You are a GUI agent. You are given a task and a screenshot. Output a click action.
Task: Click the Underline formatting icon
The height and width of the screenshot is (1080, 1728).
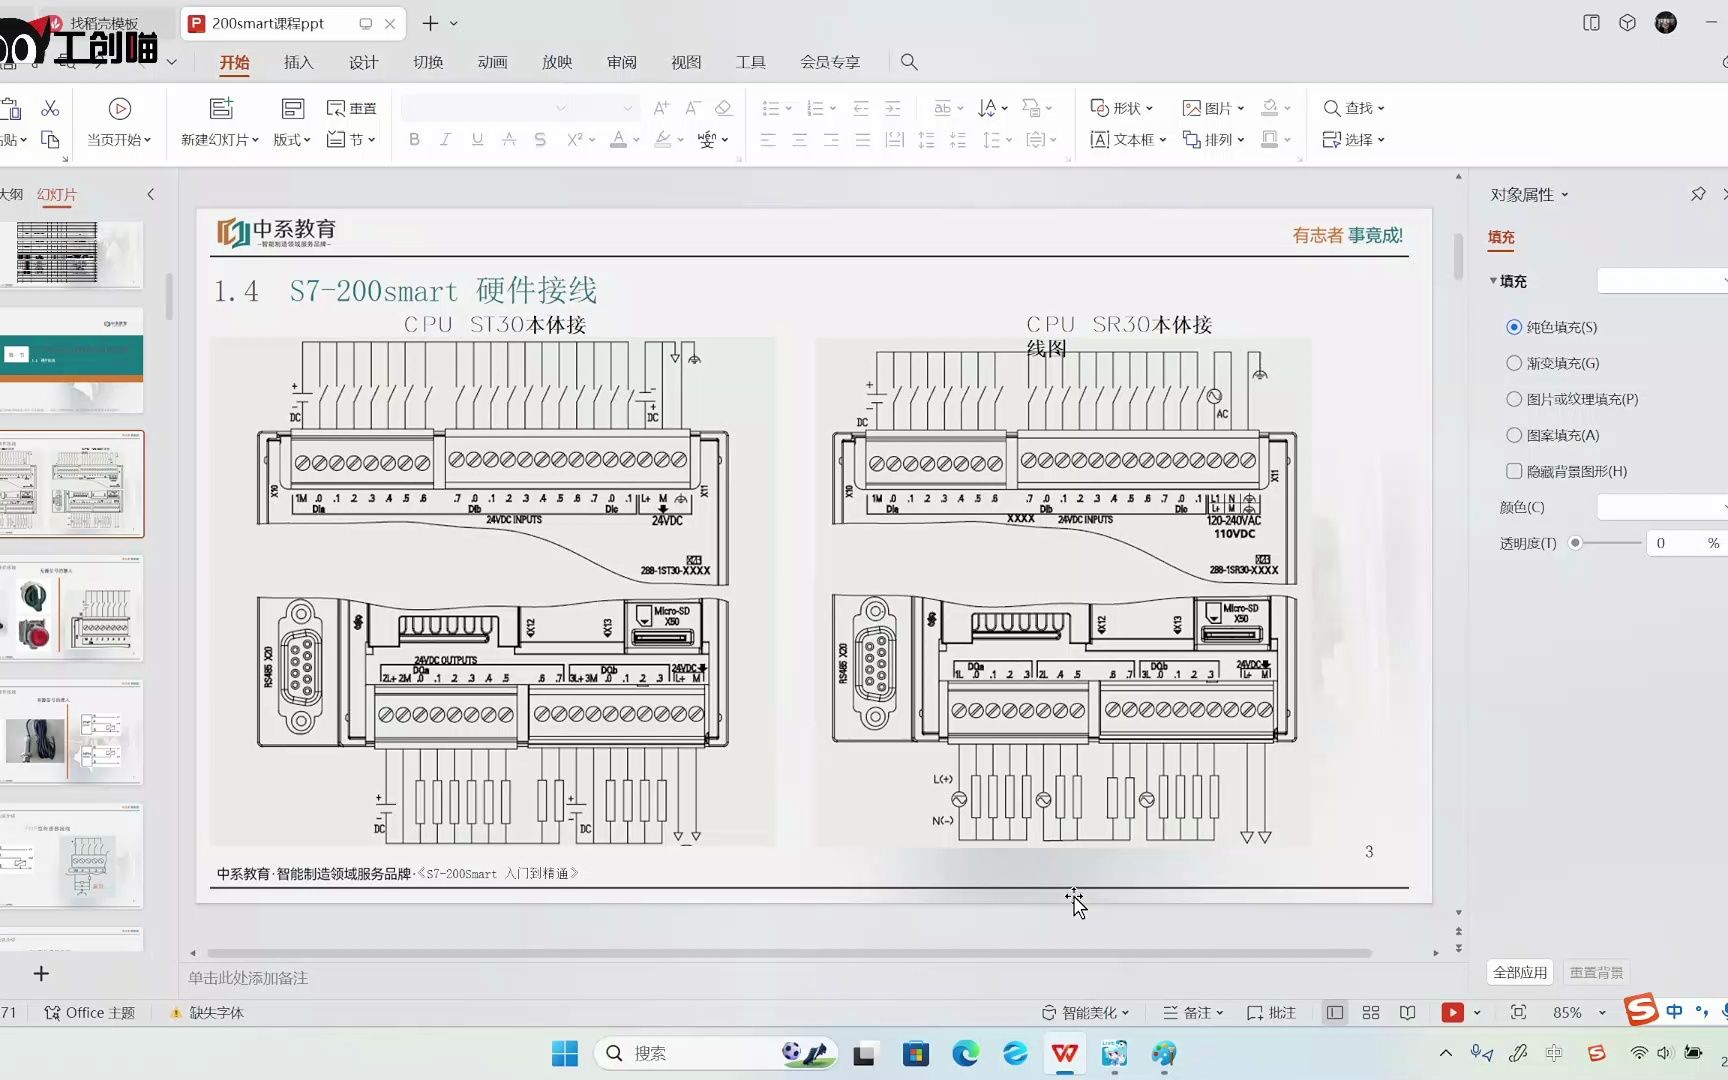478,140
